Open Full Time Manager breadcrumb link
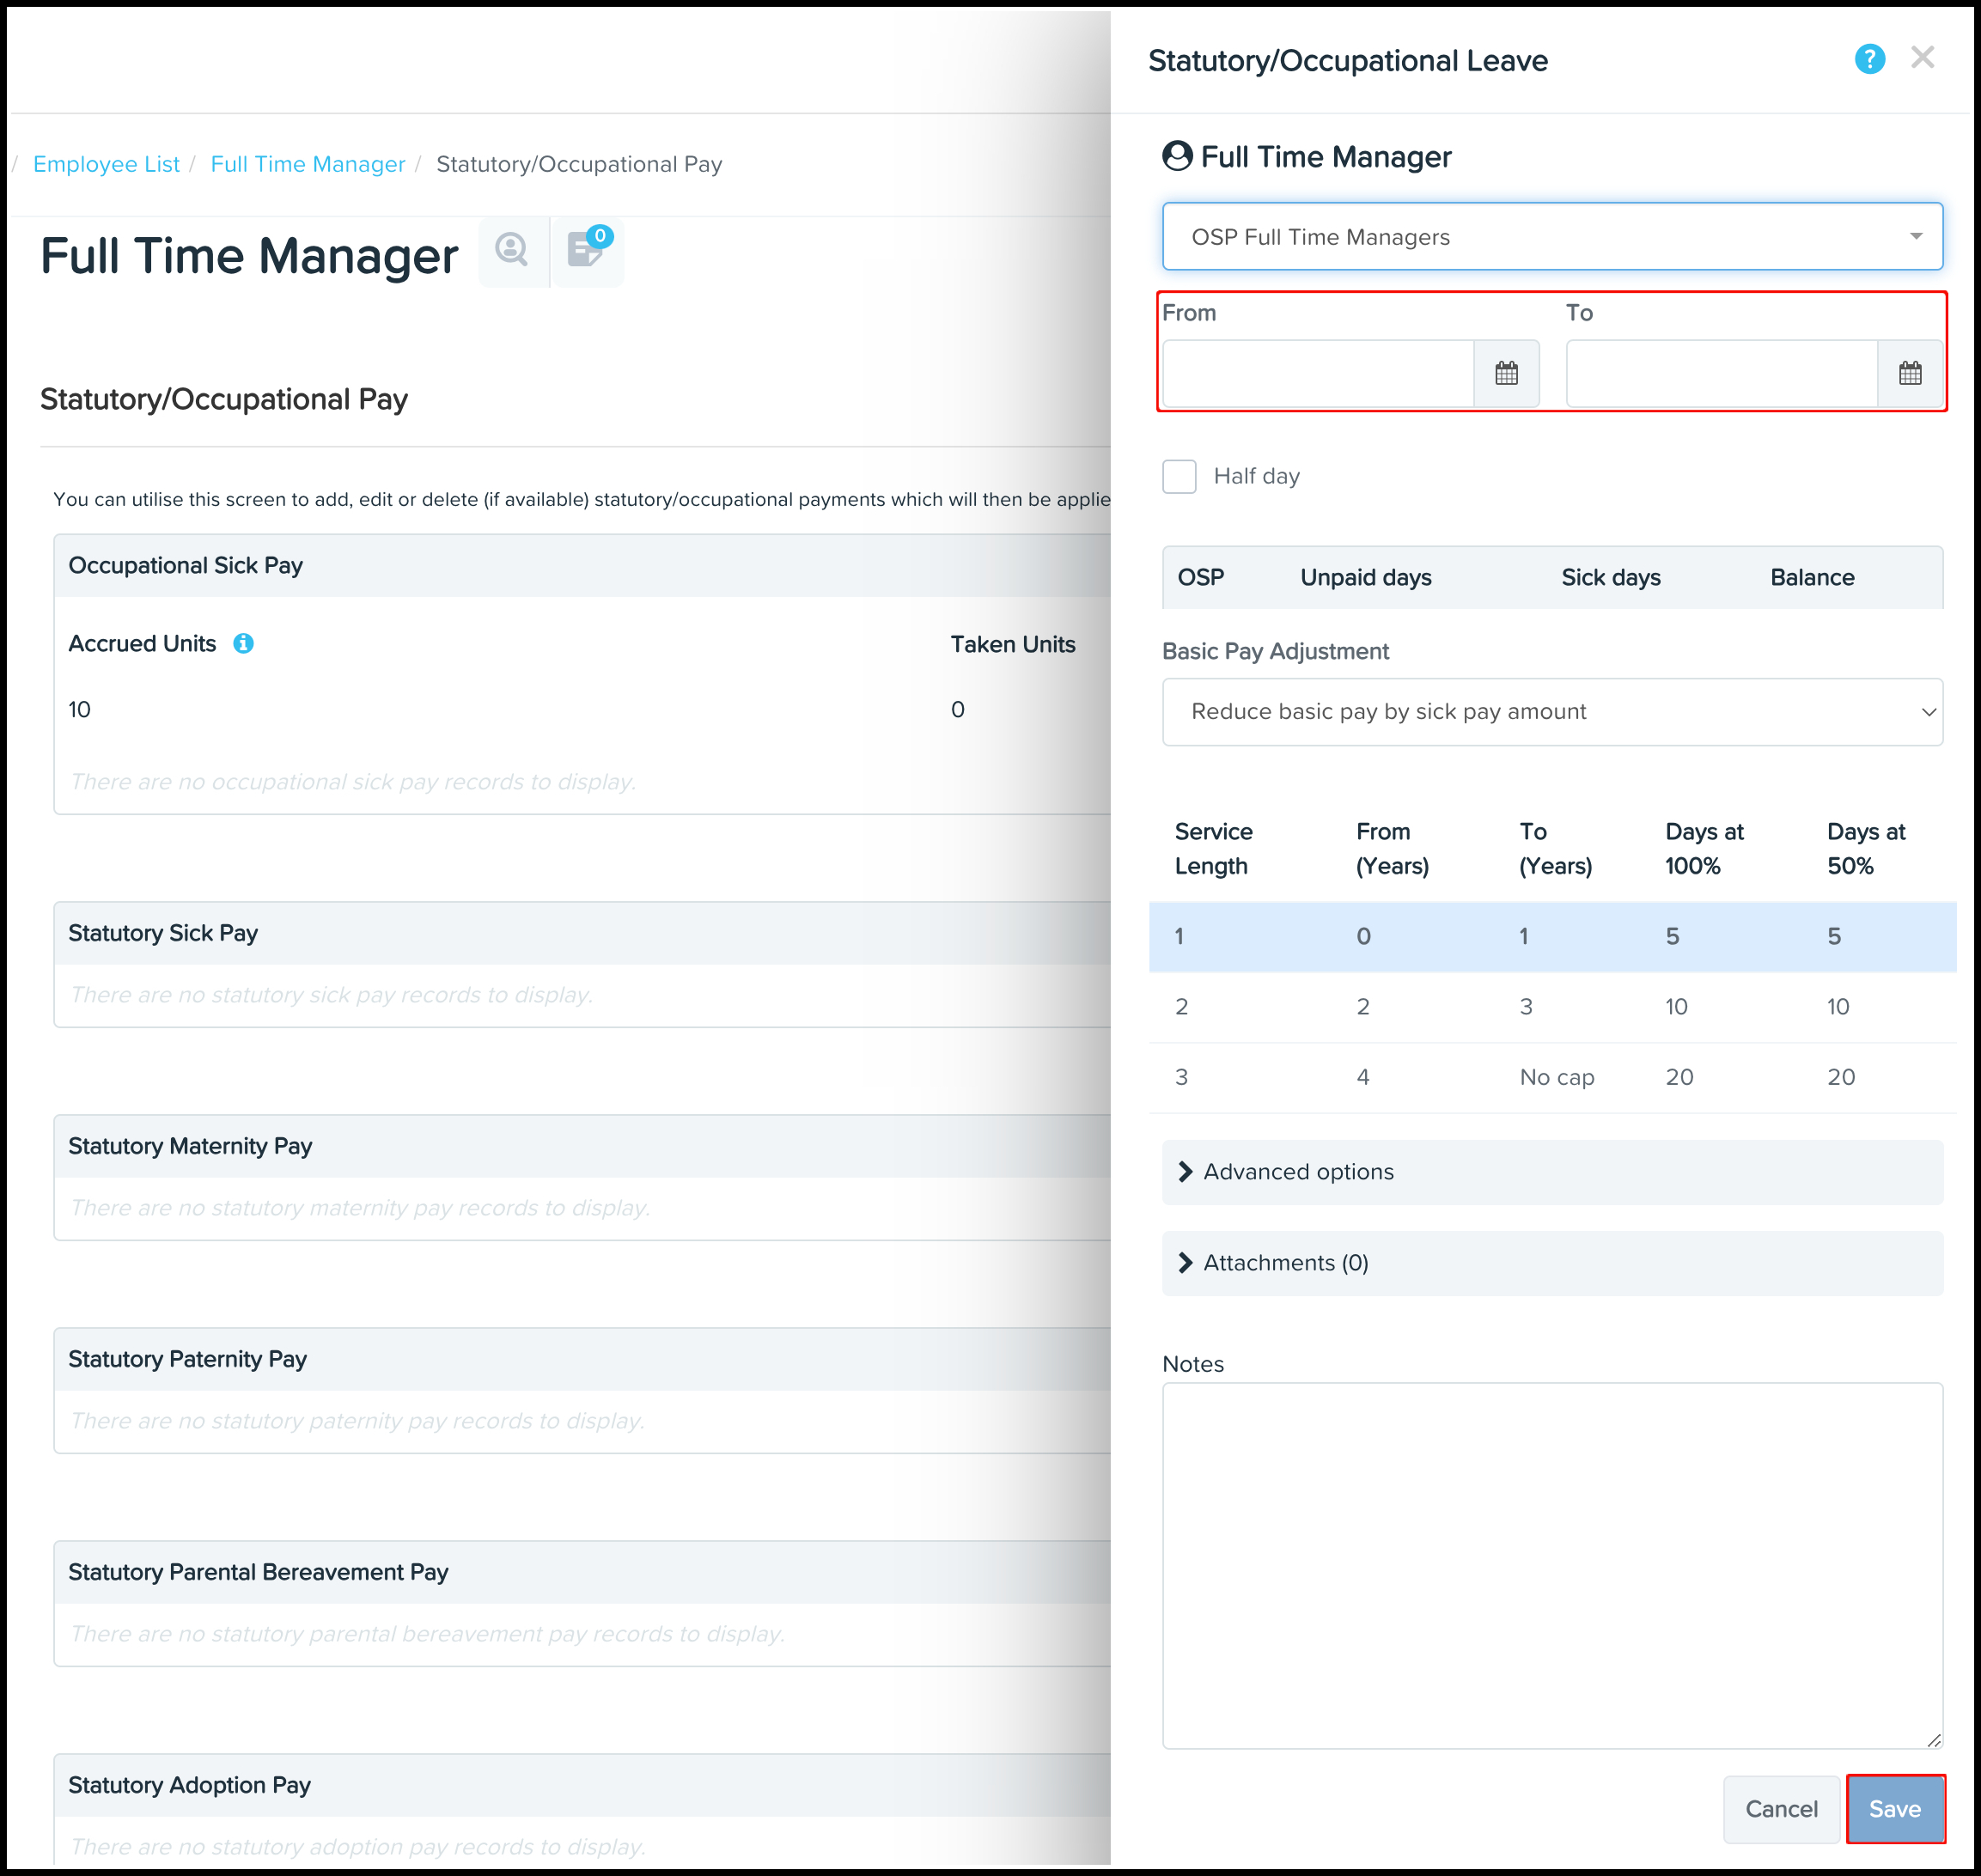This screenshot has height=1876, width=1981. click(x=307, y=164)
